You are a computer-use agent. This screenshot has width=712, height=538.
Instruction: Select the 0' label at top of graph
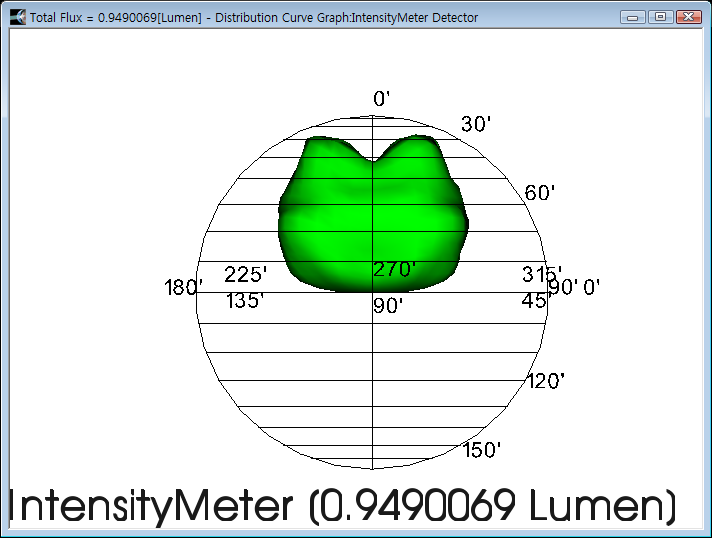coord(382,99)
